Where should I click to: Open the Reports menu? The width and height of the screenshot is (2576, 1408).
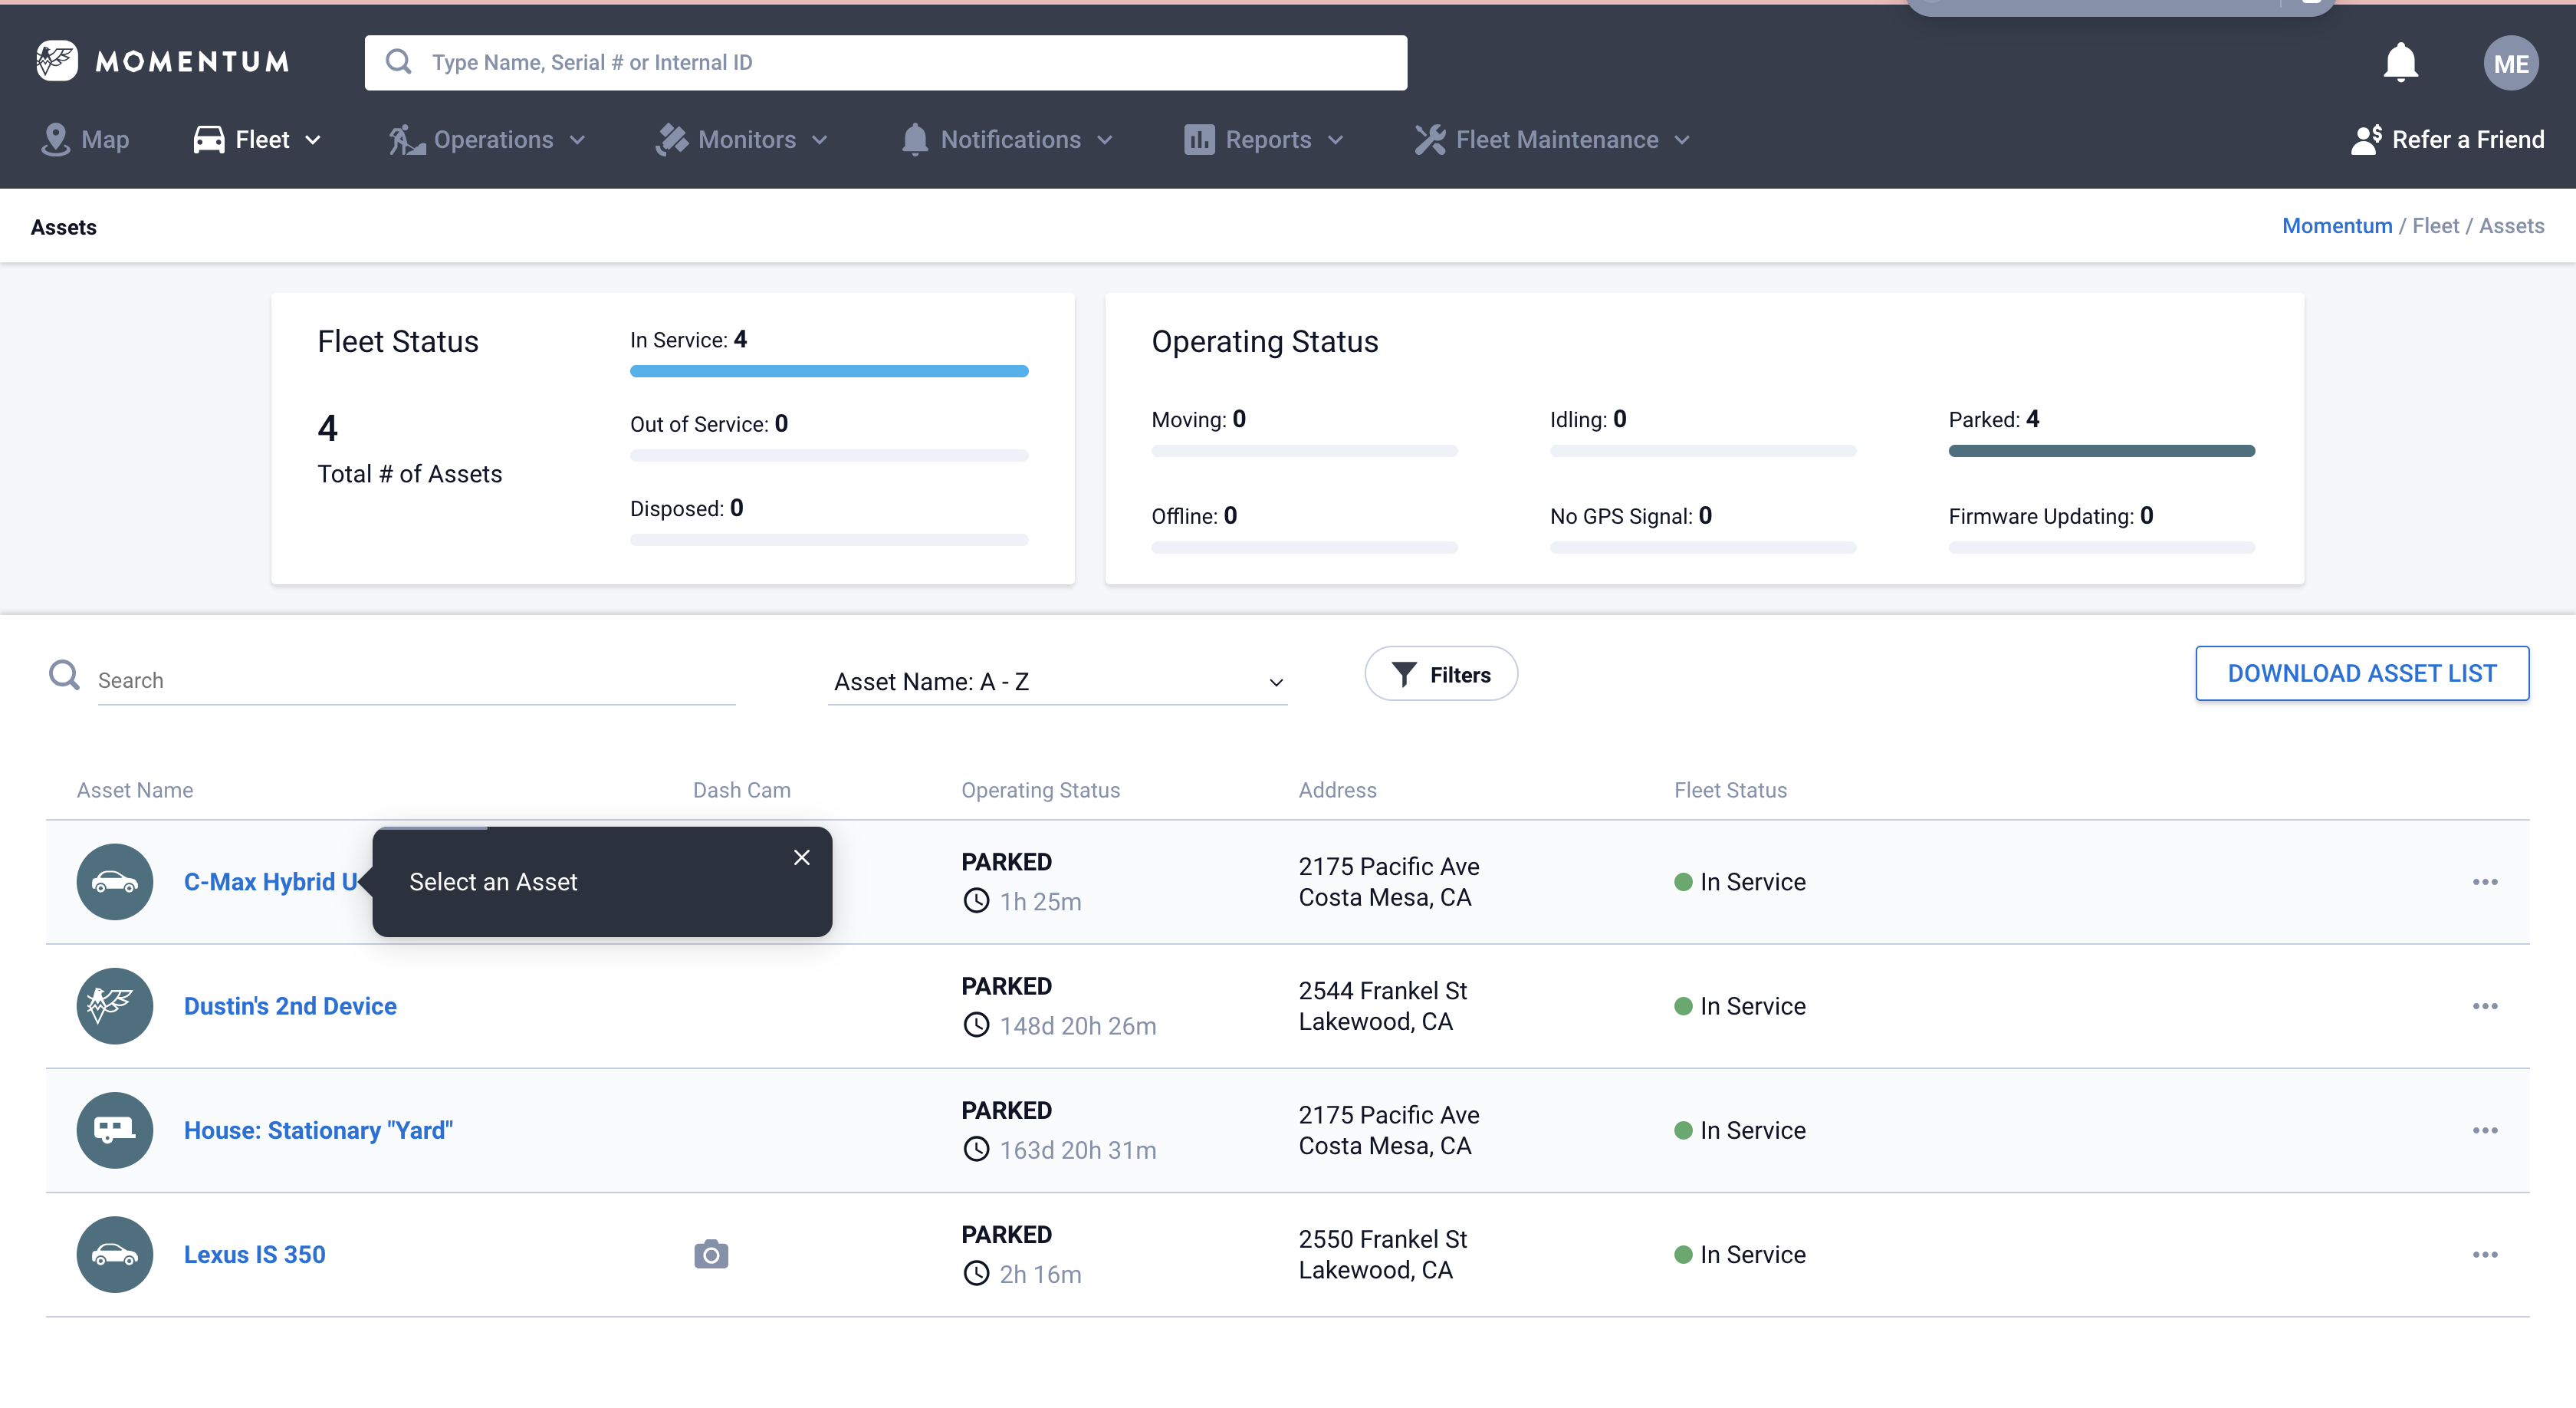coord(1264,140)
